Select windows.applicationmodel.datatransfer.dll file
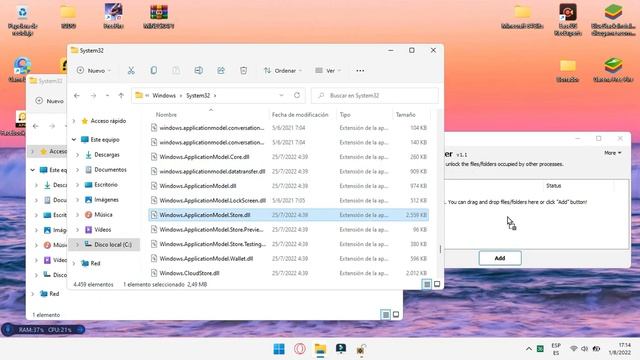 [288, 171]
